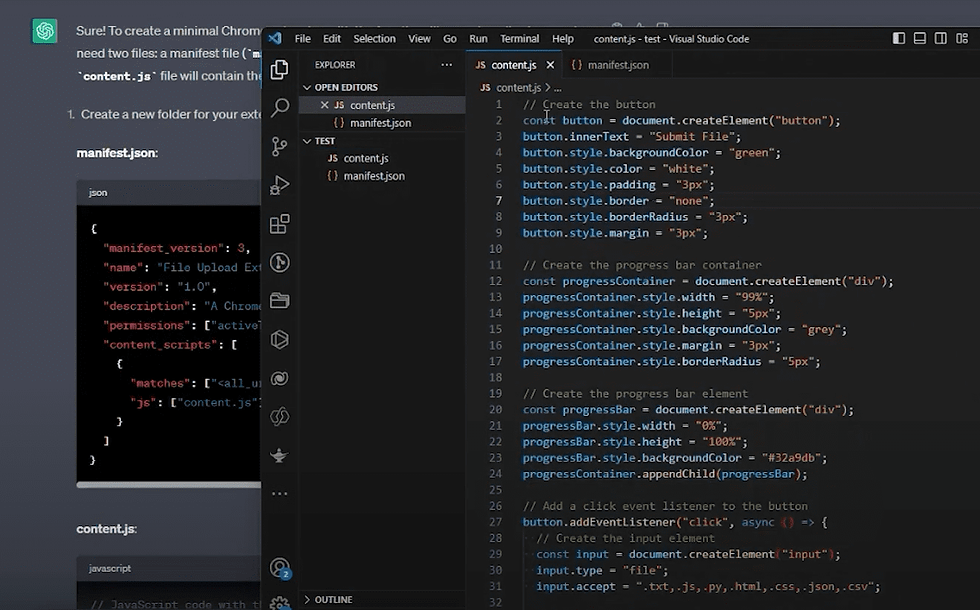
Task: Select manifest.json in Open Editors list
Action: click(380, 123)
